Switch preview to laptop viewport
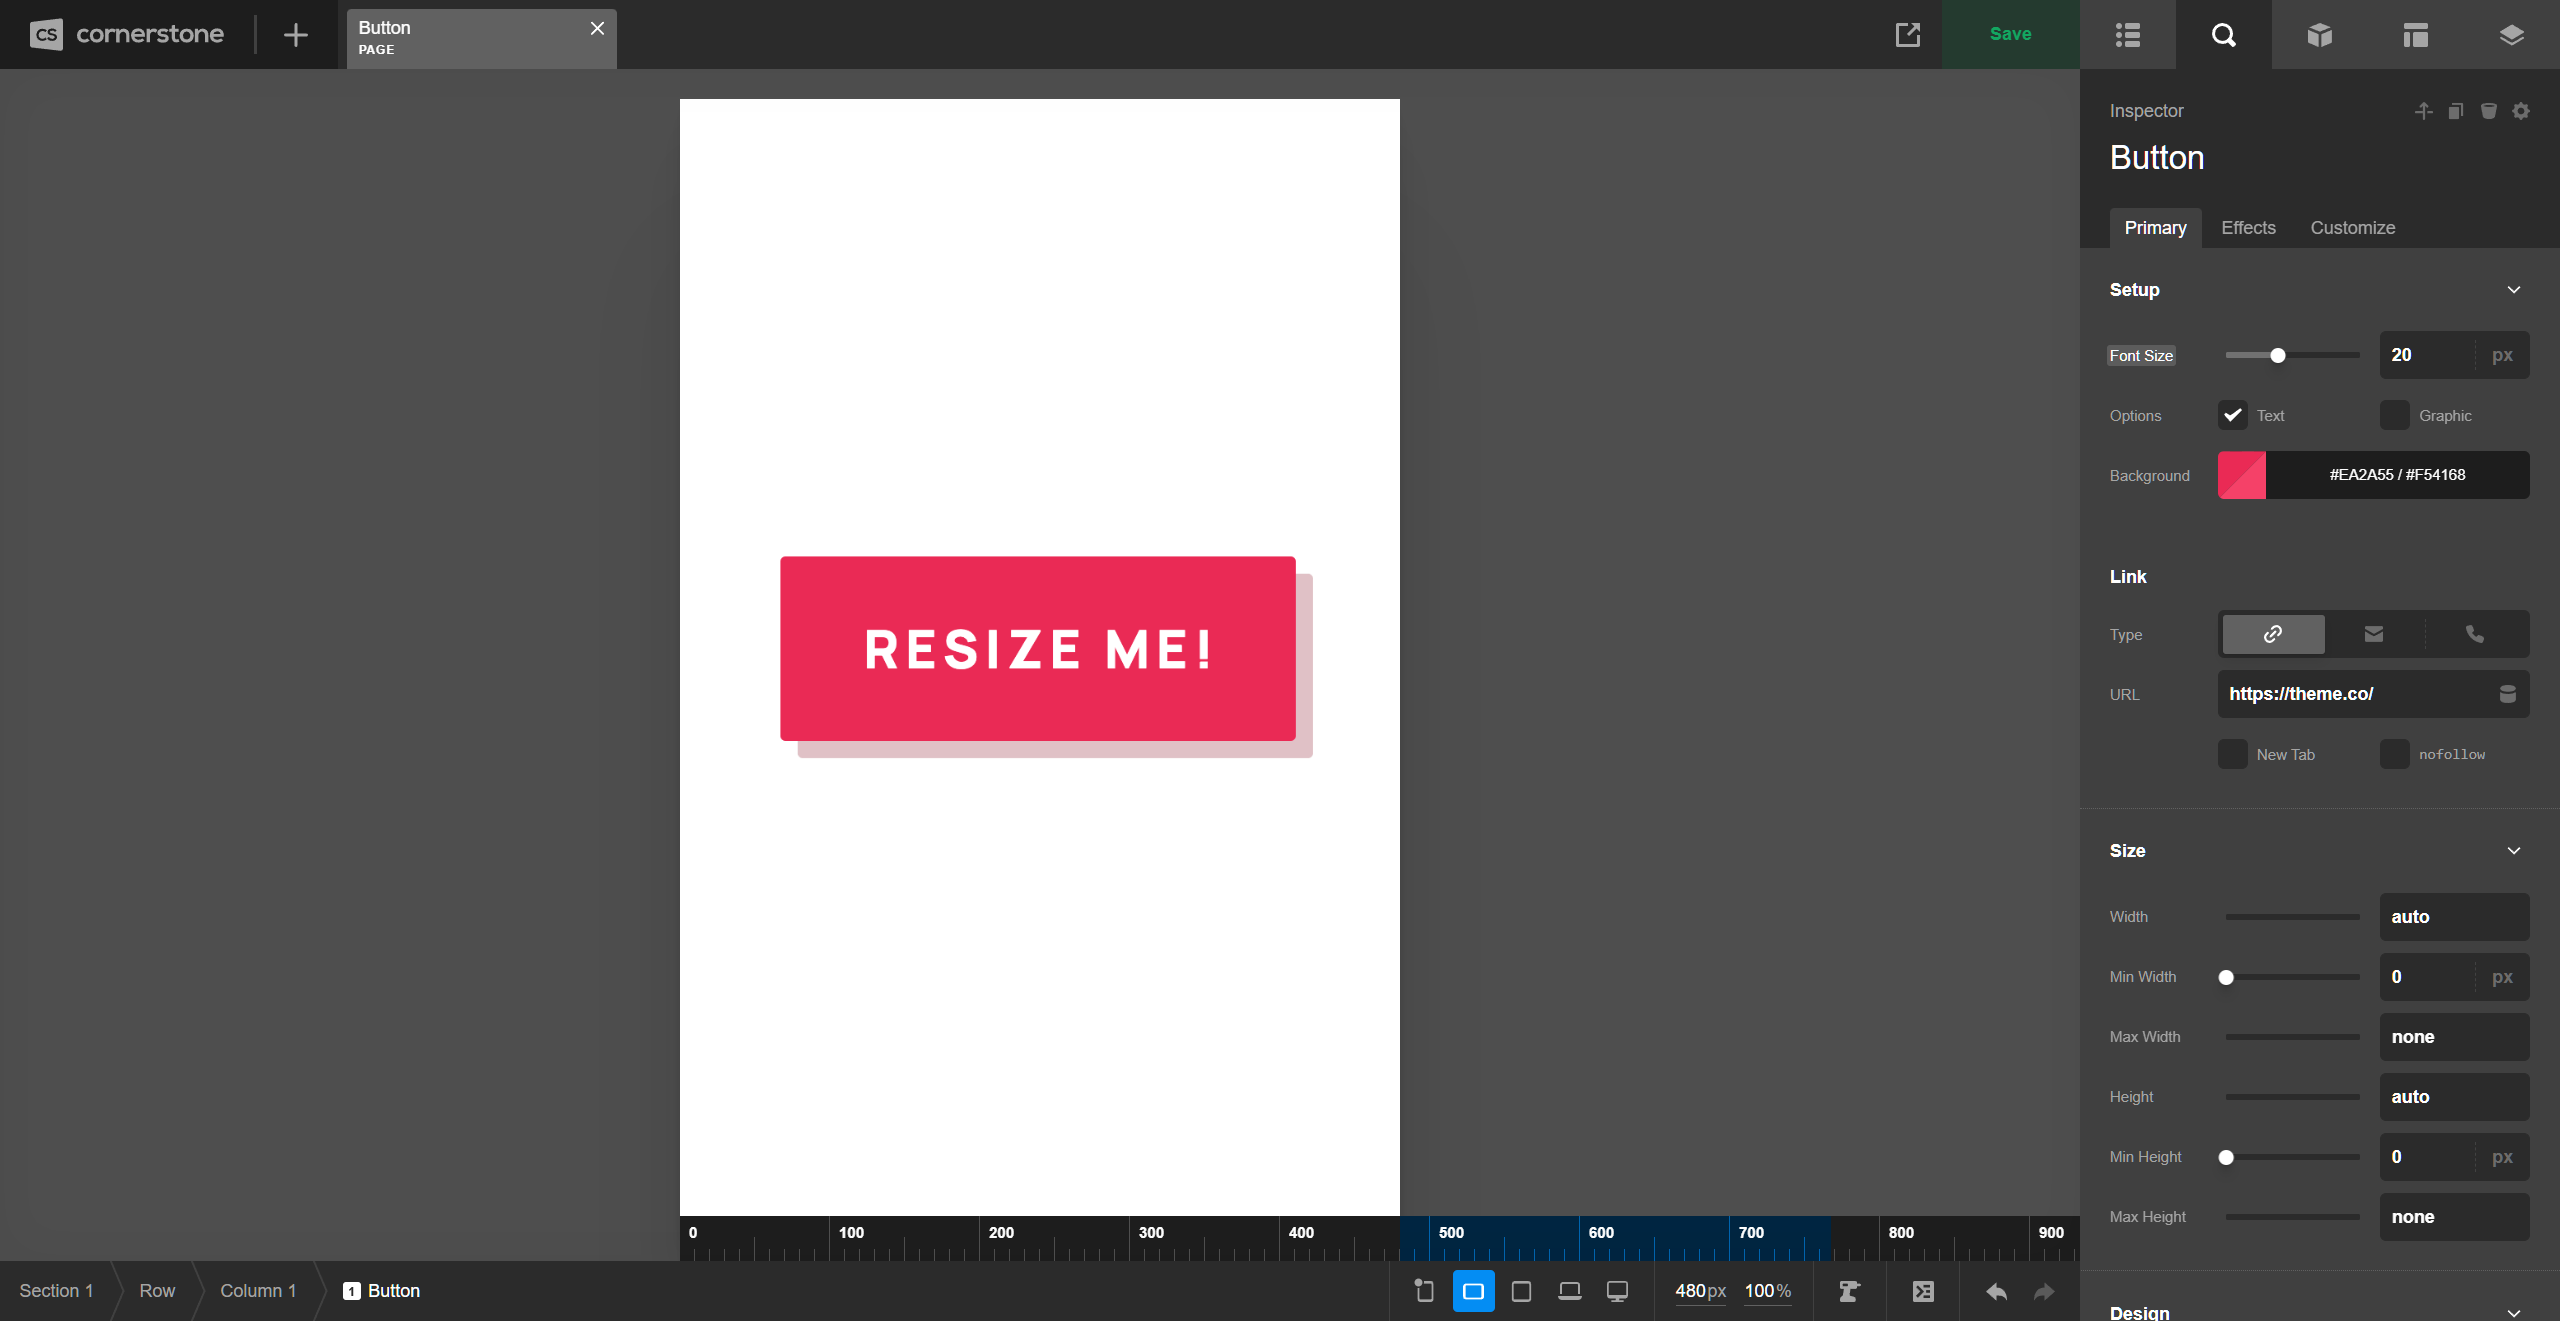Image resolution: width=2560 pixels, height=1321 pixels. [x=1568, y=1290]
